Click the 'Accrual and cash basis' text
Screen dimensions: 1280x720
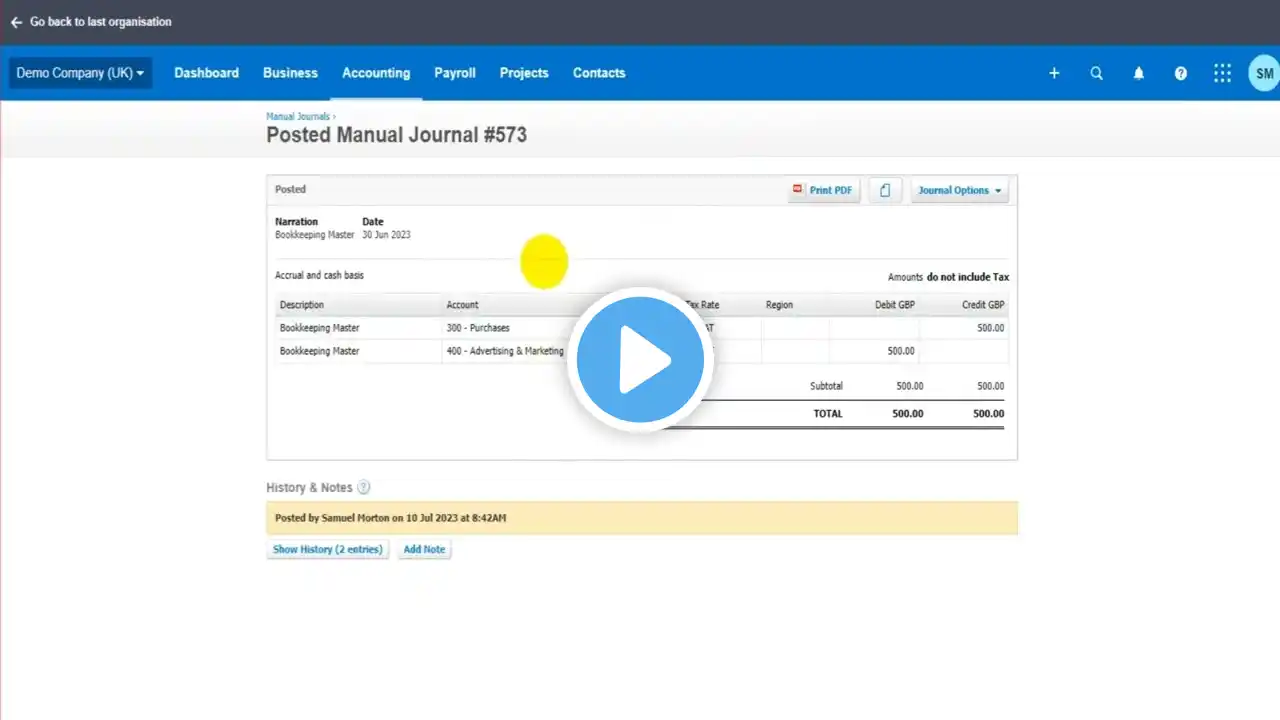[319, 275]
